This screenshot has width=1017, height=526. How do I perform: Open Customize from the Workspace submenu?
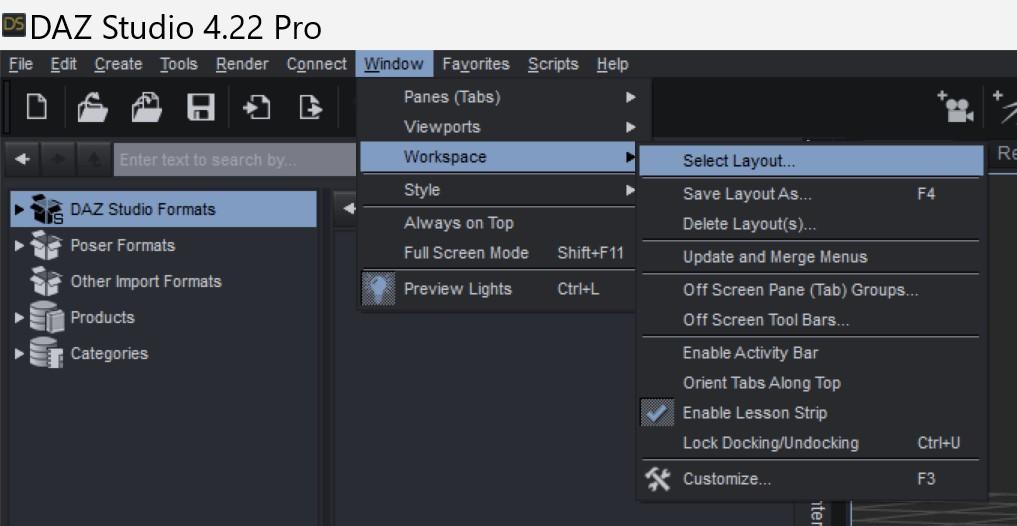click(726, 479)
